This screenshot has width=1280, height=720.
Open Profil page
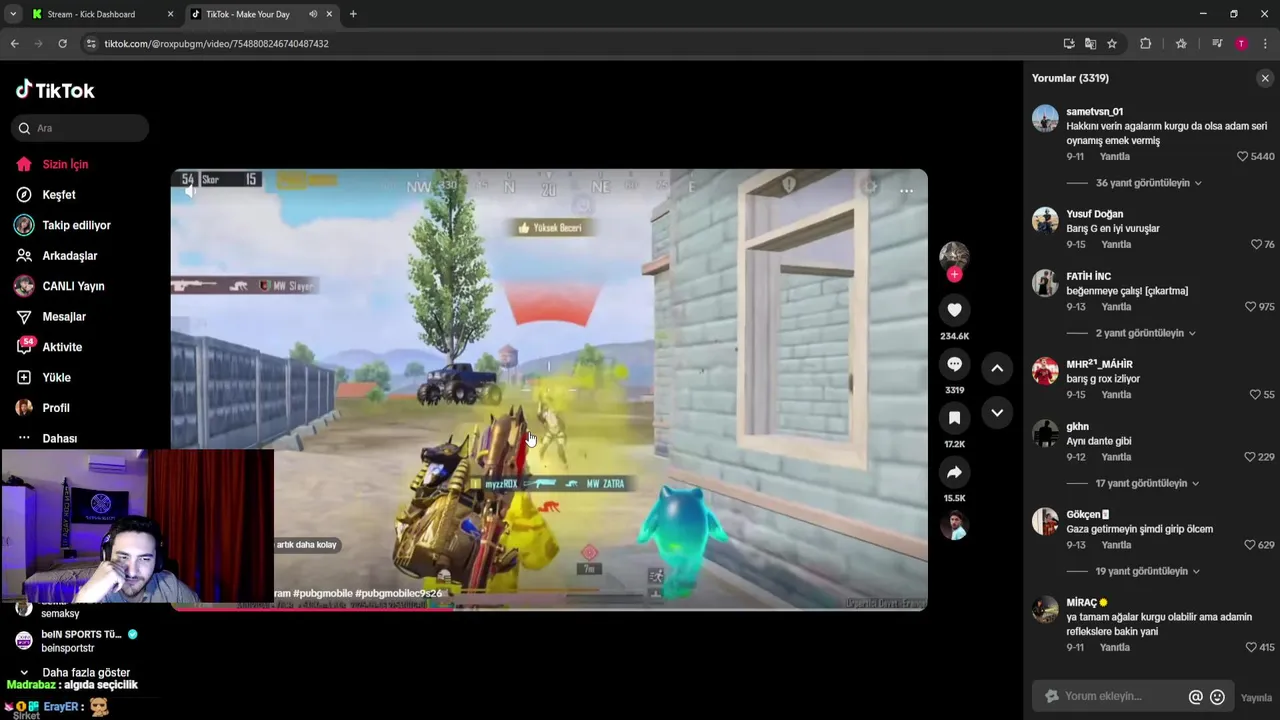click(56, 408)
